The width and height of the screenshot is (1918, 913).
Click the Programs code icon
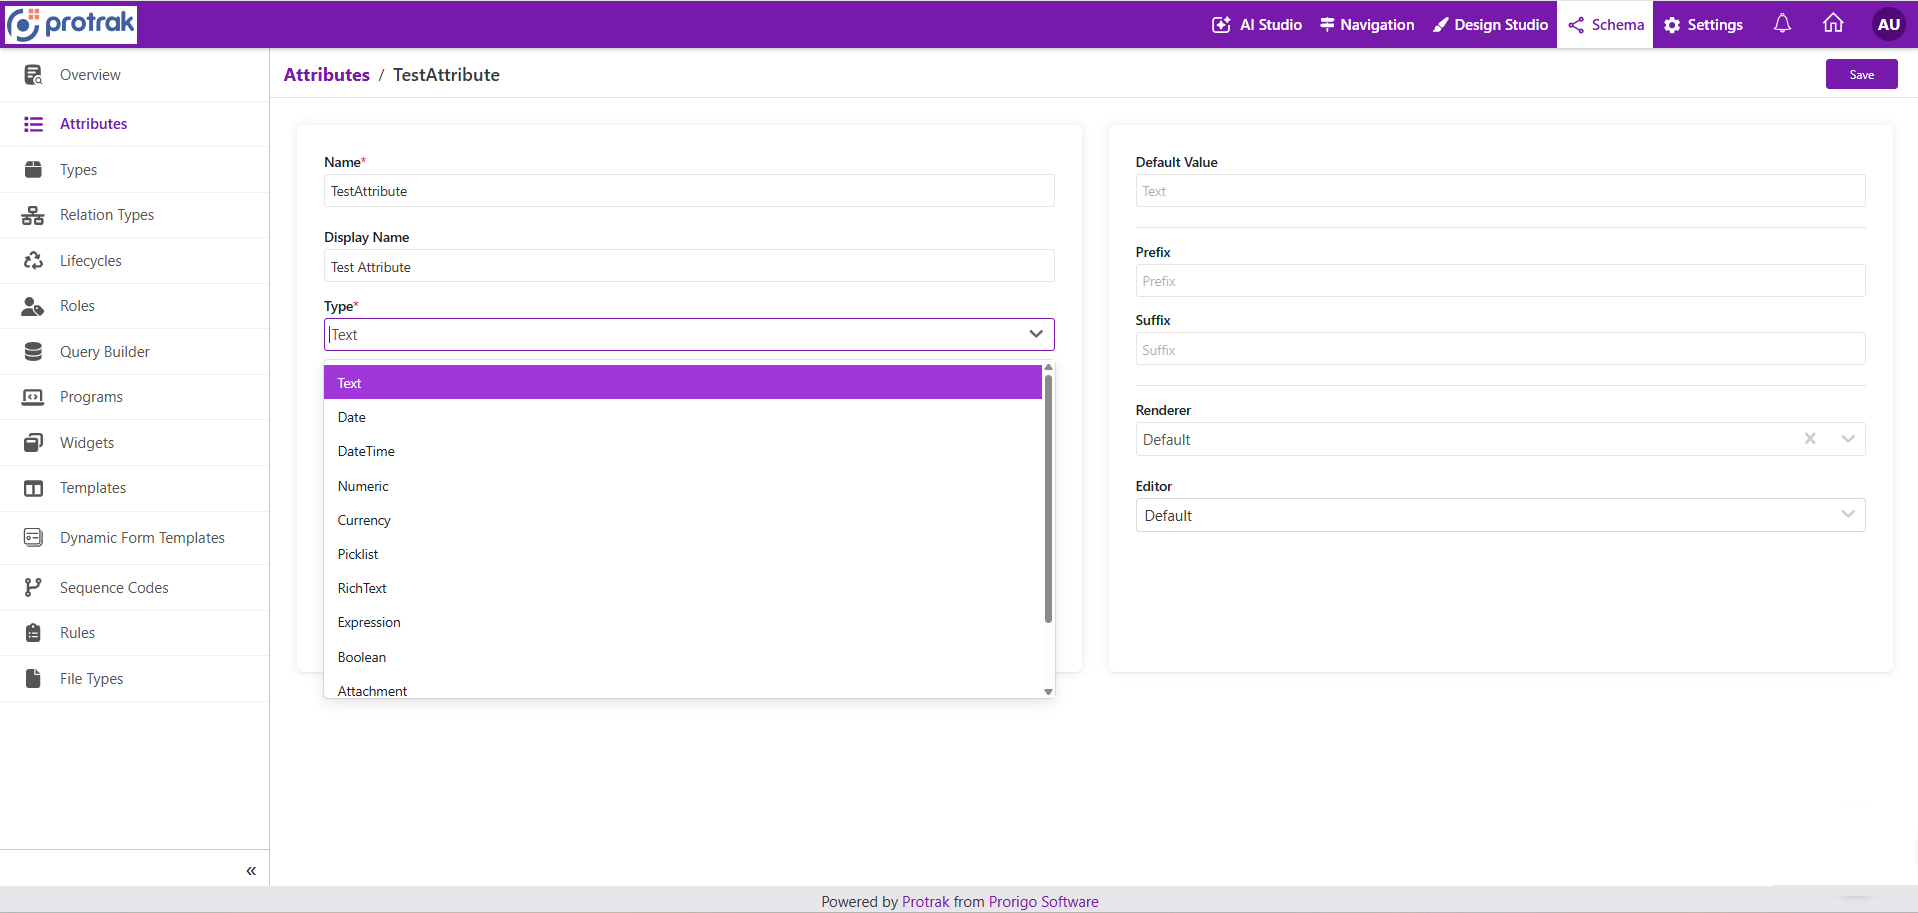coord(33,397)
